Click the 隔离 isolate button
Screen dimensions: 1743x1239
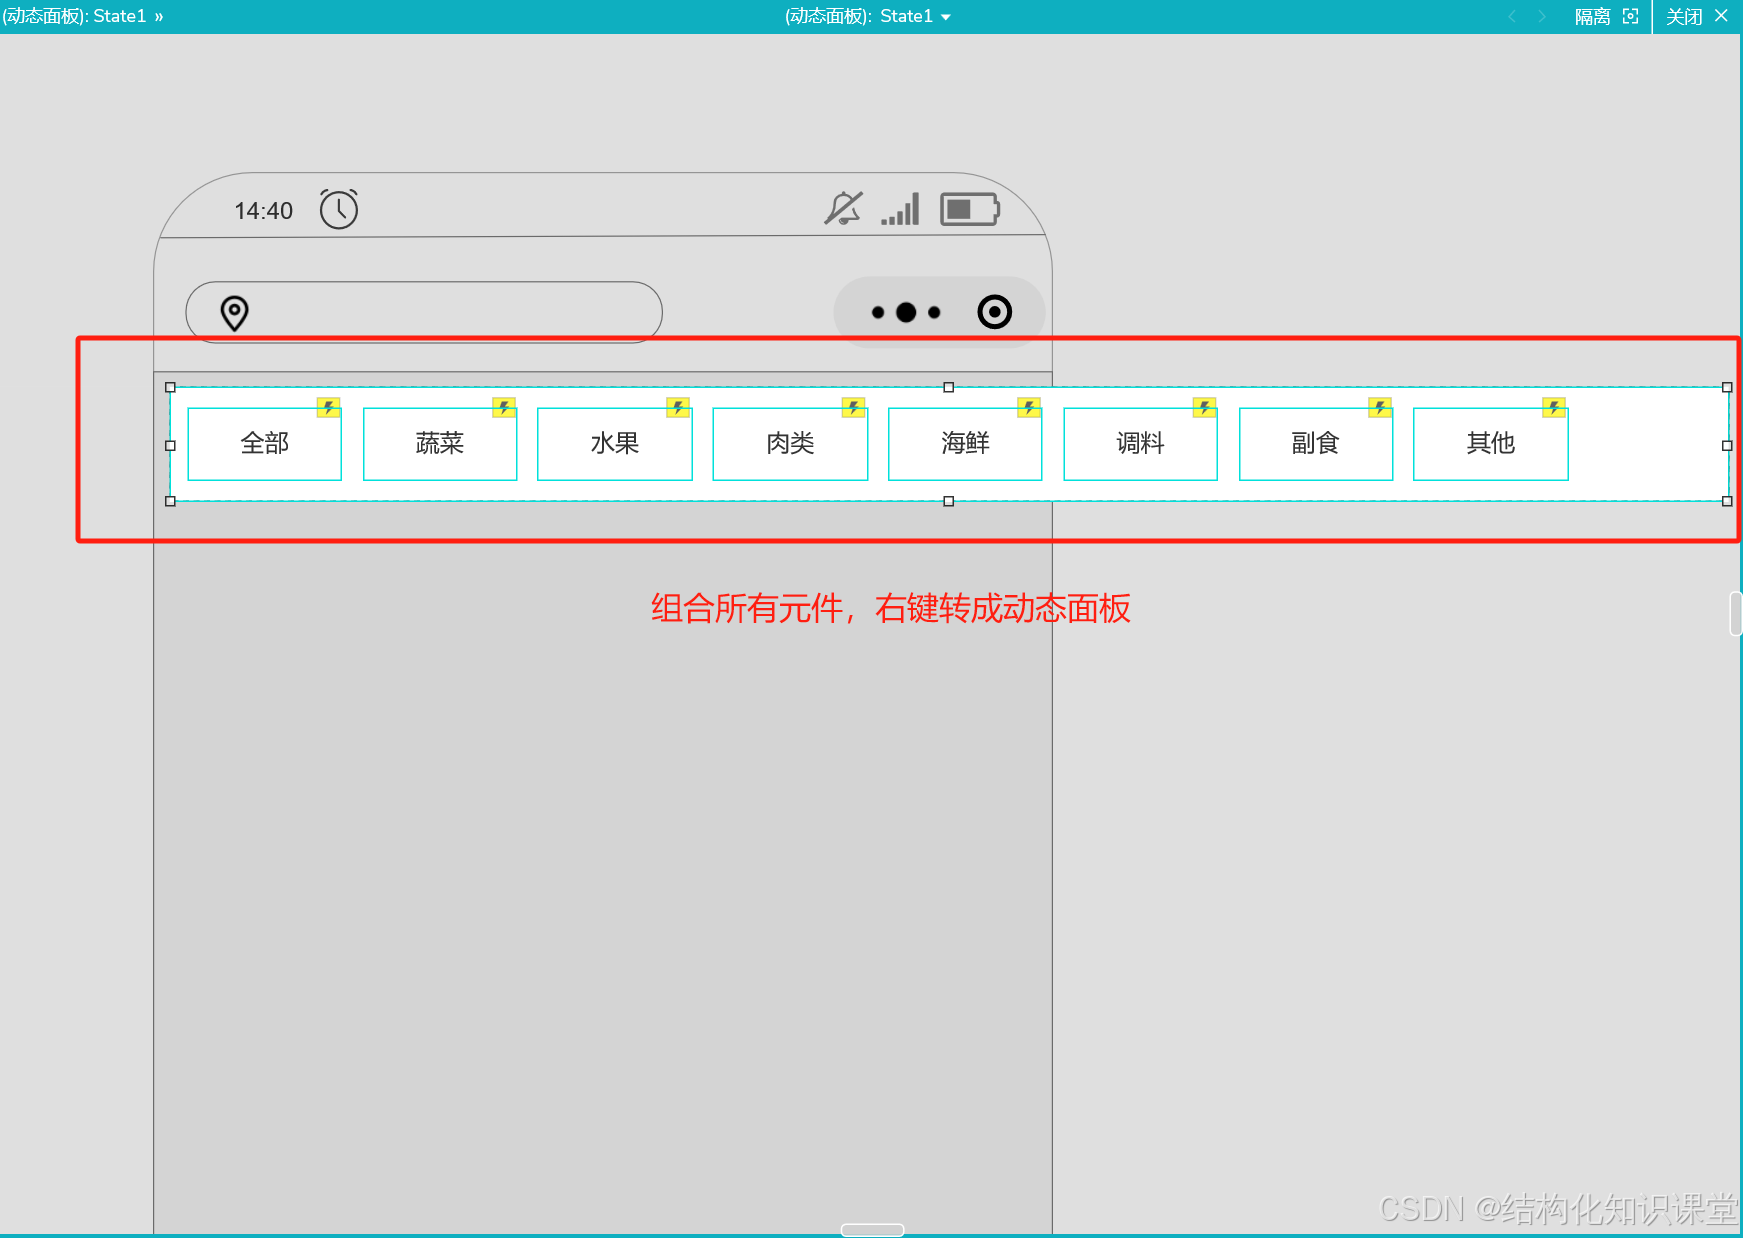(1606, 17)
